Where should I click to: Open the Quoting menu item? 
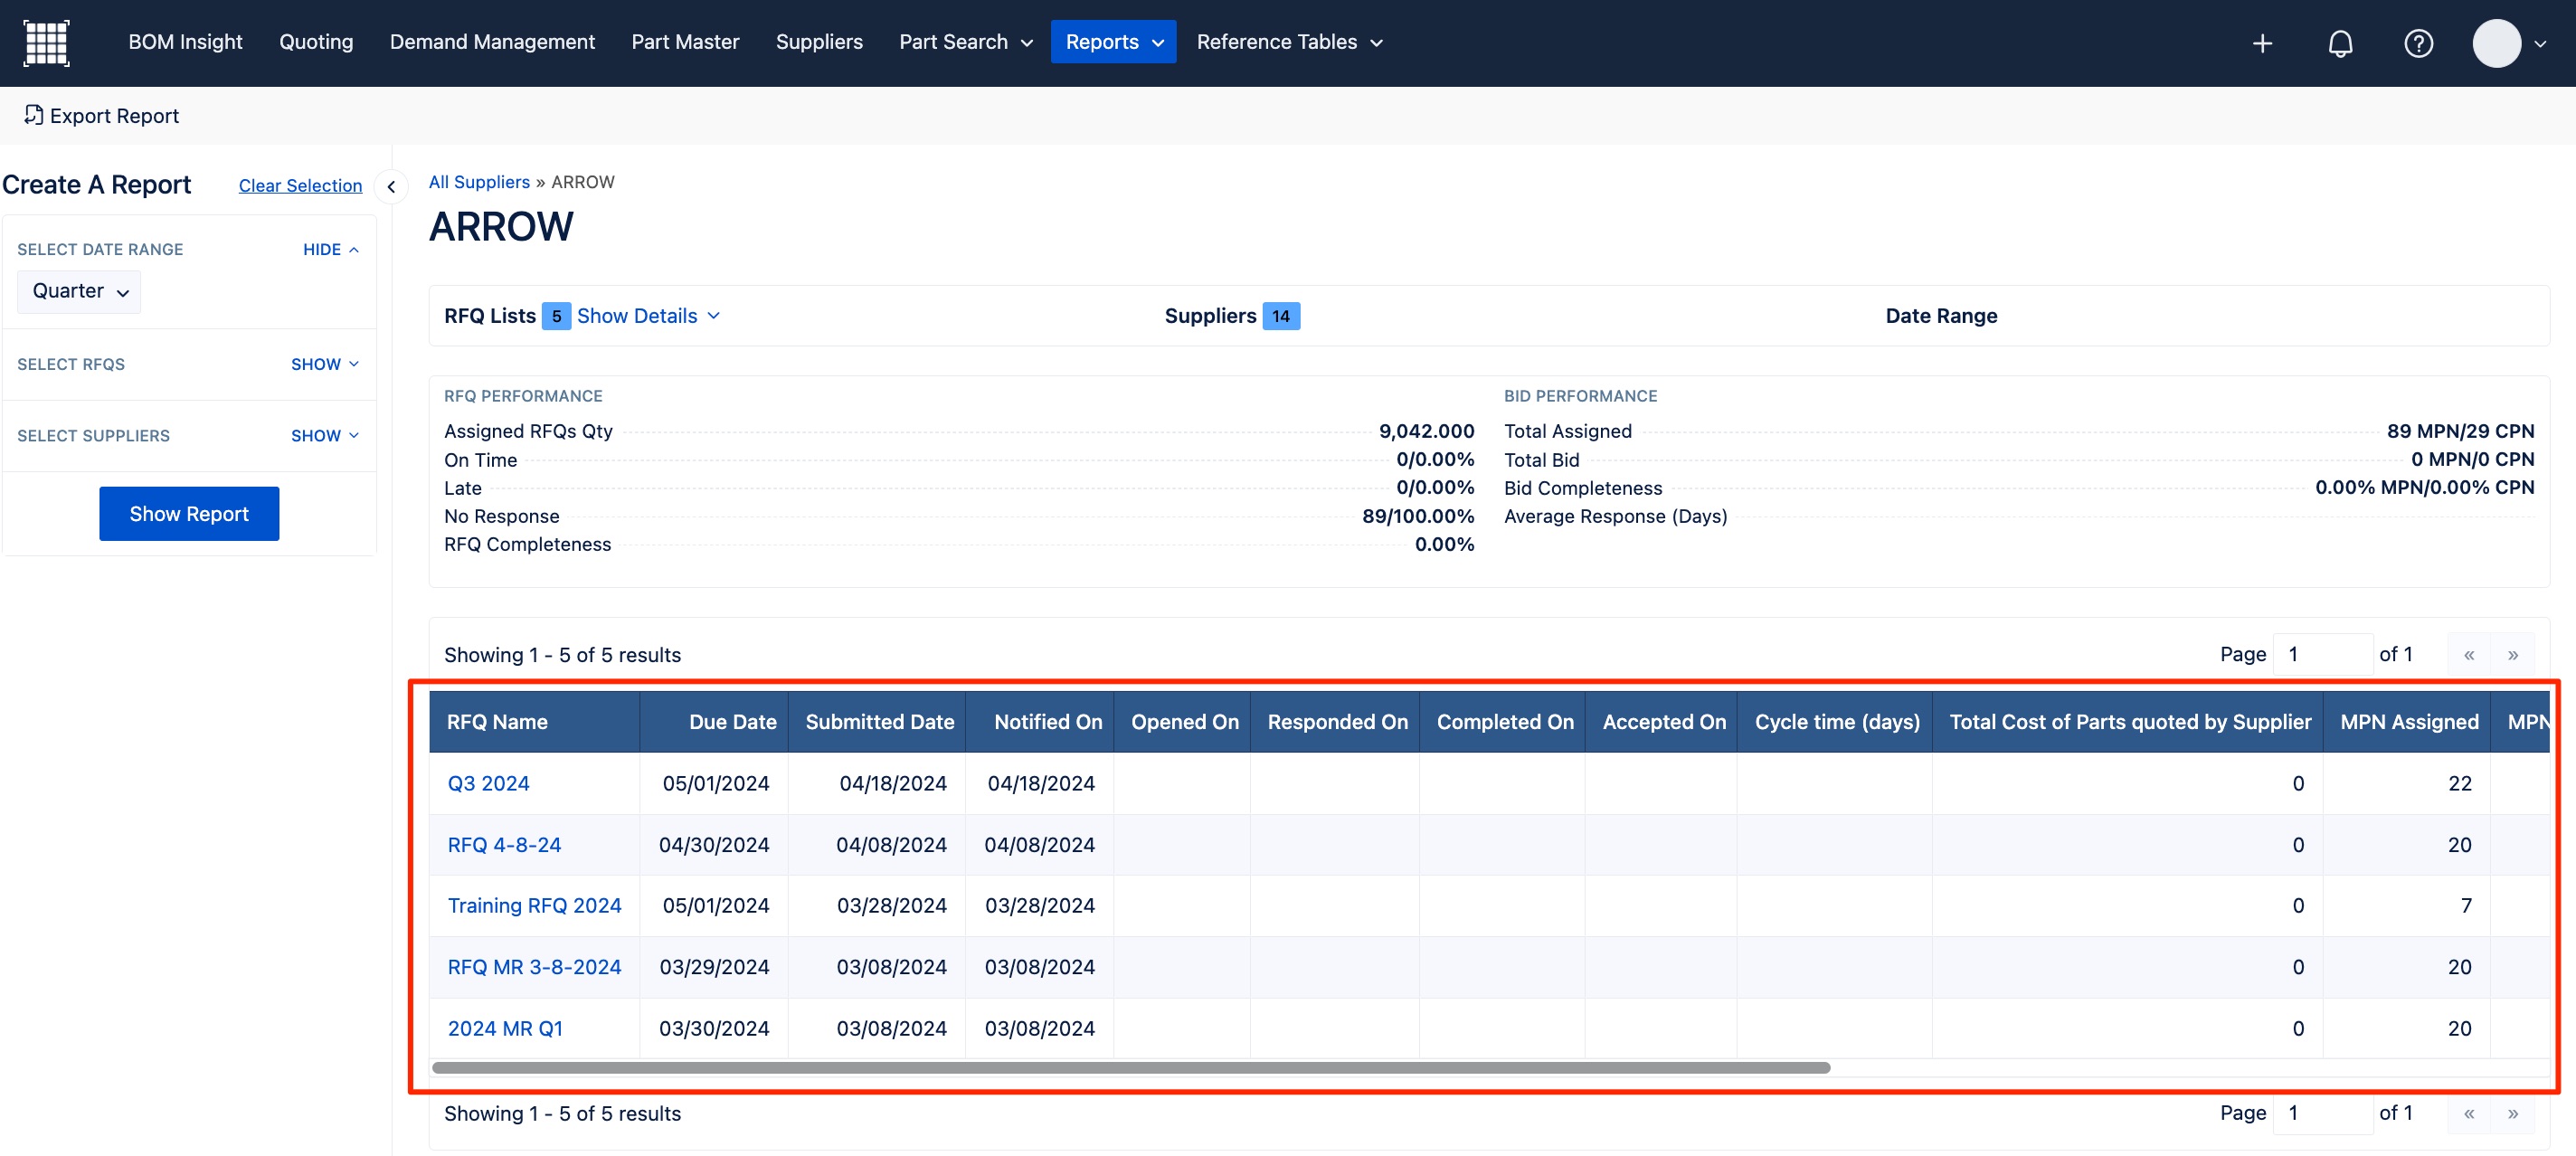316,42
